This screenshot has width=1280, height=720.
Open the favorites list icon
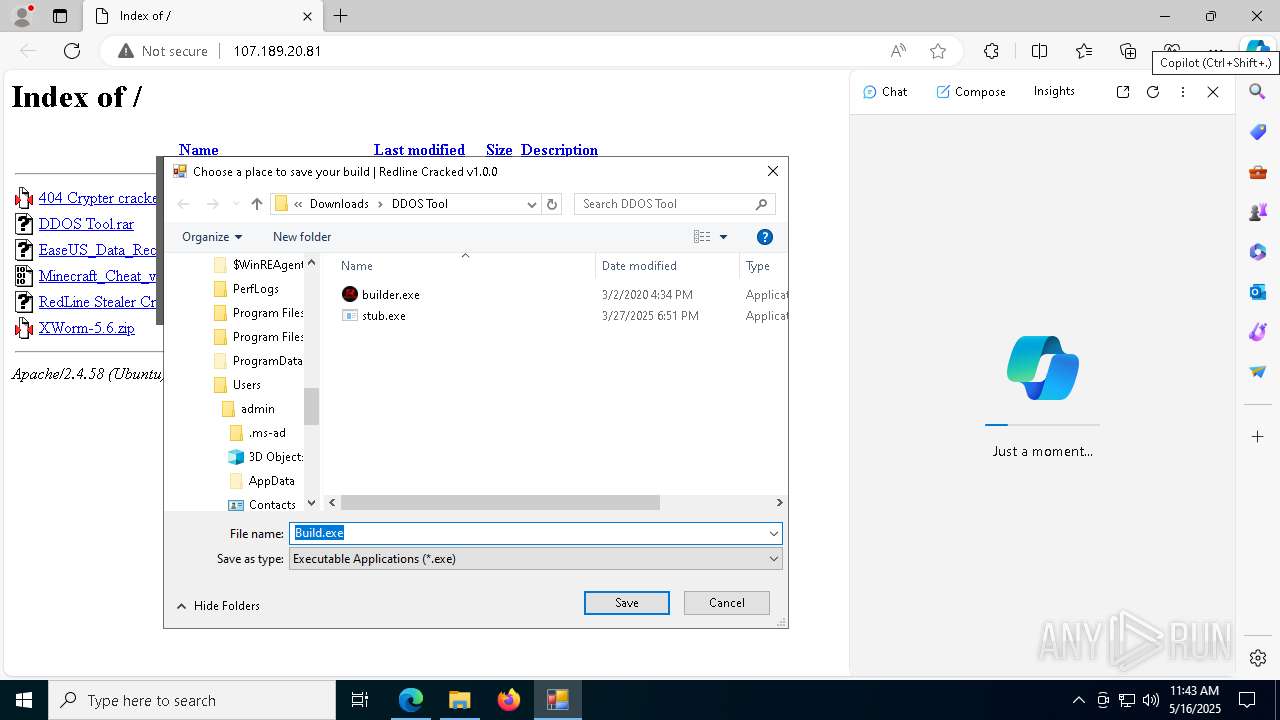click(x=1084, y=51)
